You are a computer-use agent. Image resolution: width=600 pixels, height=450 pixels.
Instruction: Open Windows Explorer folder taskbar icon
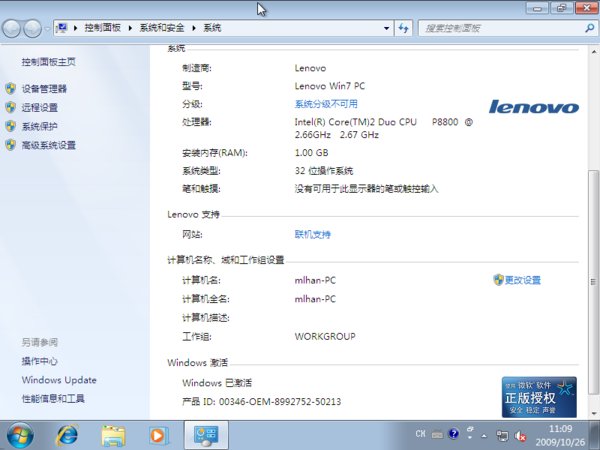pyautogui.click(x=113, y=435)
